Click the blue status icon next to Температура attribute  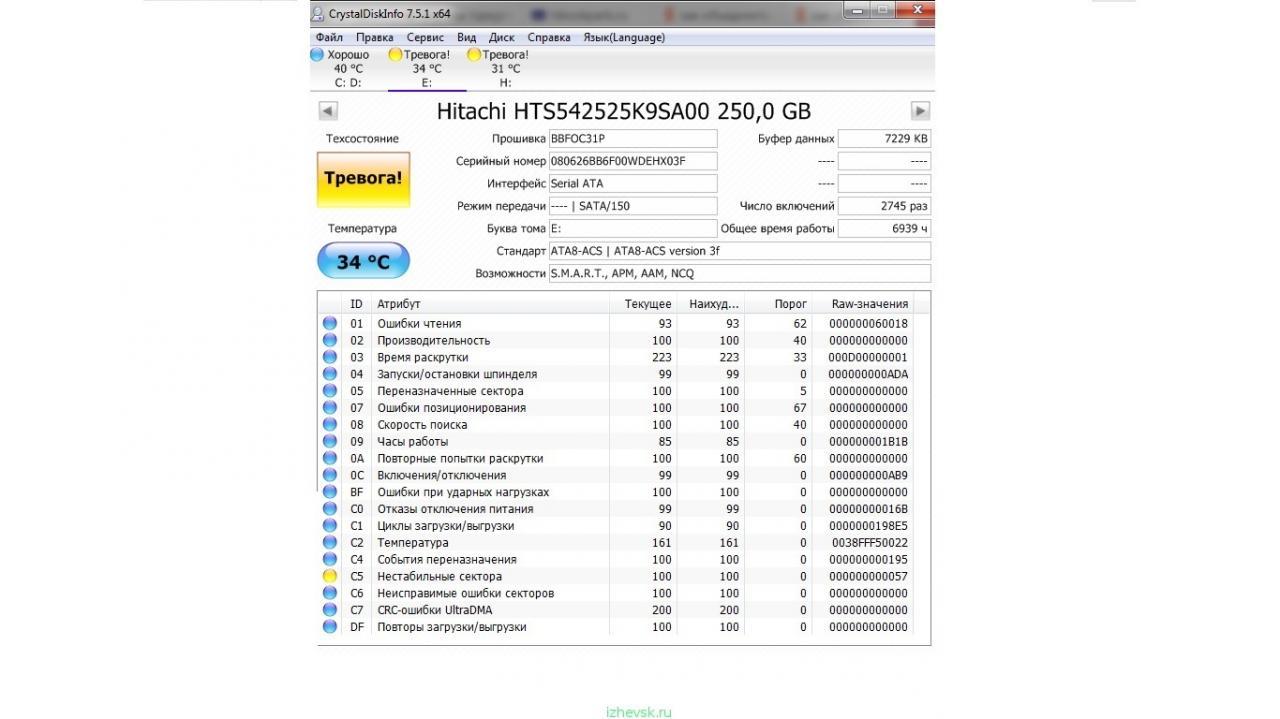[329, 542]
